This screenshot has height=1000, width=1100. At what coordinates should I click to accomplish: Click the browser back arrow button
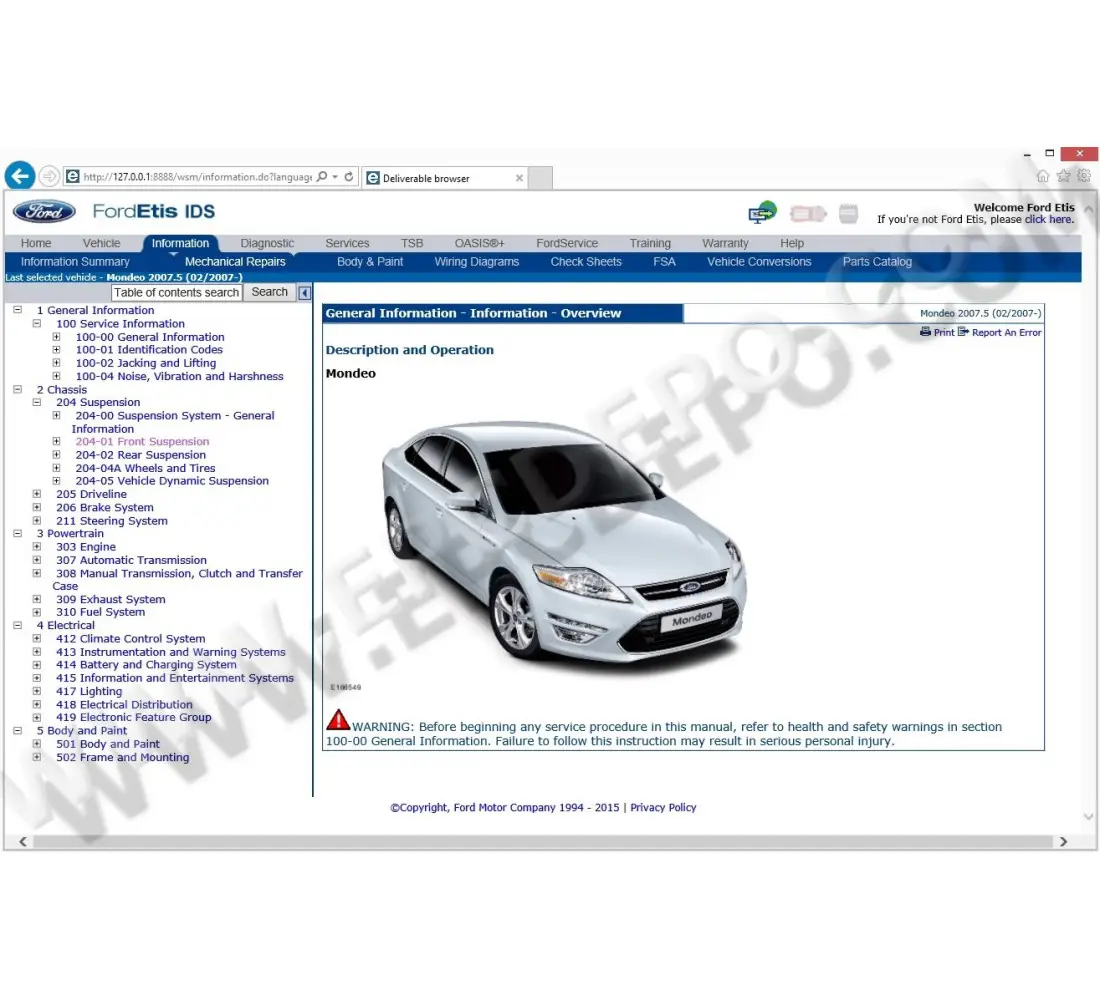click(x=20, y=175)
